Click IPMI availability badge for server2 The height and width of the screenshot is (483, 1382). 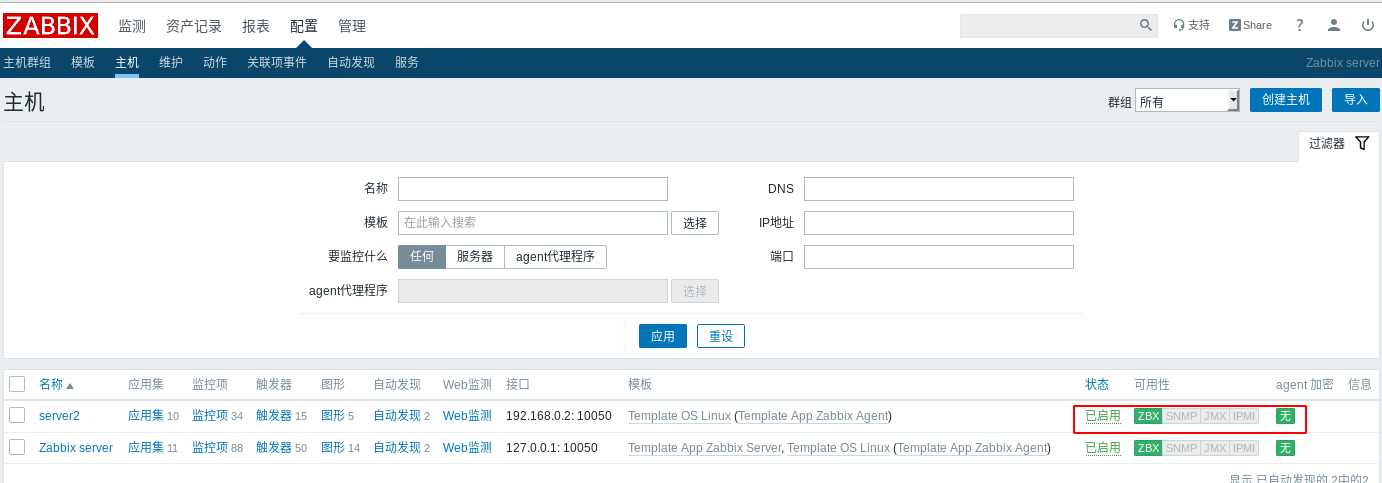coord(1244,416)
